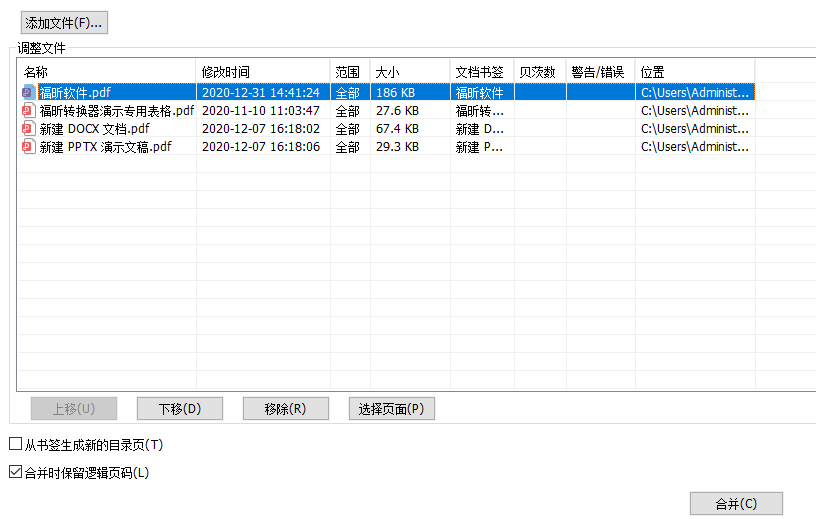
Task: Select the file 福昕软件.pdf
Action: pyautogui.click(x=75, y=93)
